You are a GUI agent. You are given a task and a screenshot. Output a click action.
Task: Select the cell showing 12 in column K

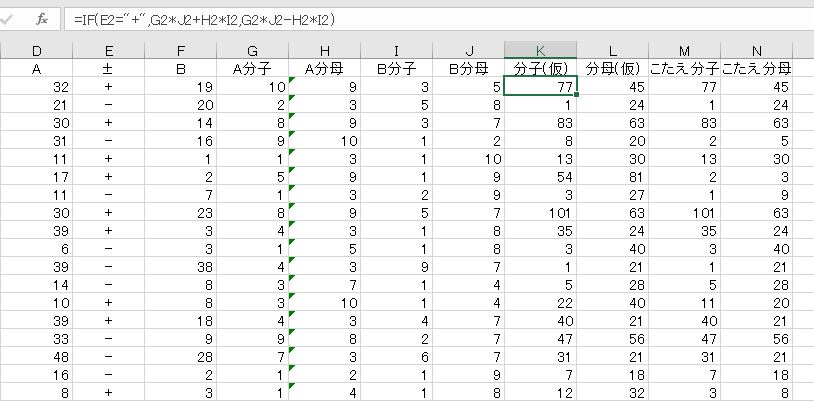[540, 393]
